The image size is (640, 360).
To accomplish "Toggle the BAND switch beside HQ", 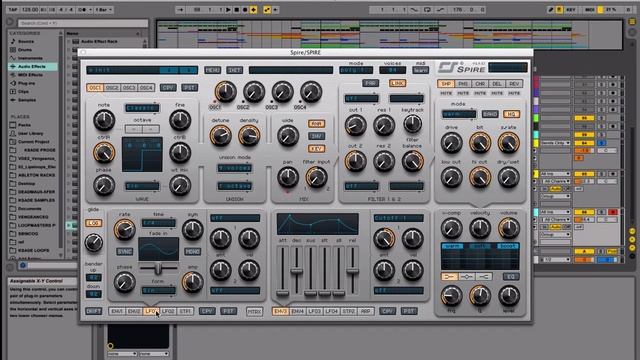I will 490,114.
